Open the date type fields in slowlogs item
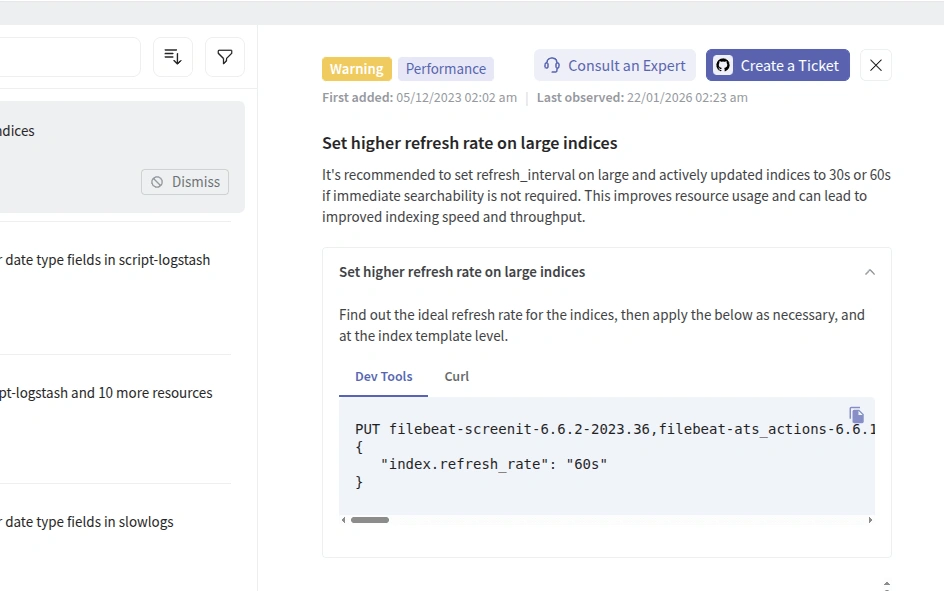Image resolution: width=944 pixels, height=591 pixels. coord(88,521)
